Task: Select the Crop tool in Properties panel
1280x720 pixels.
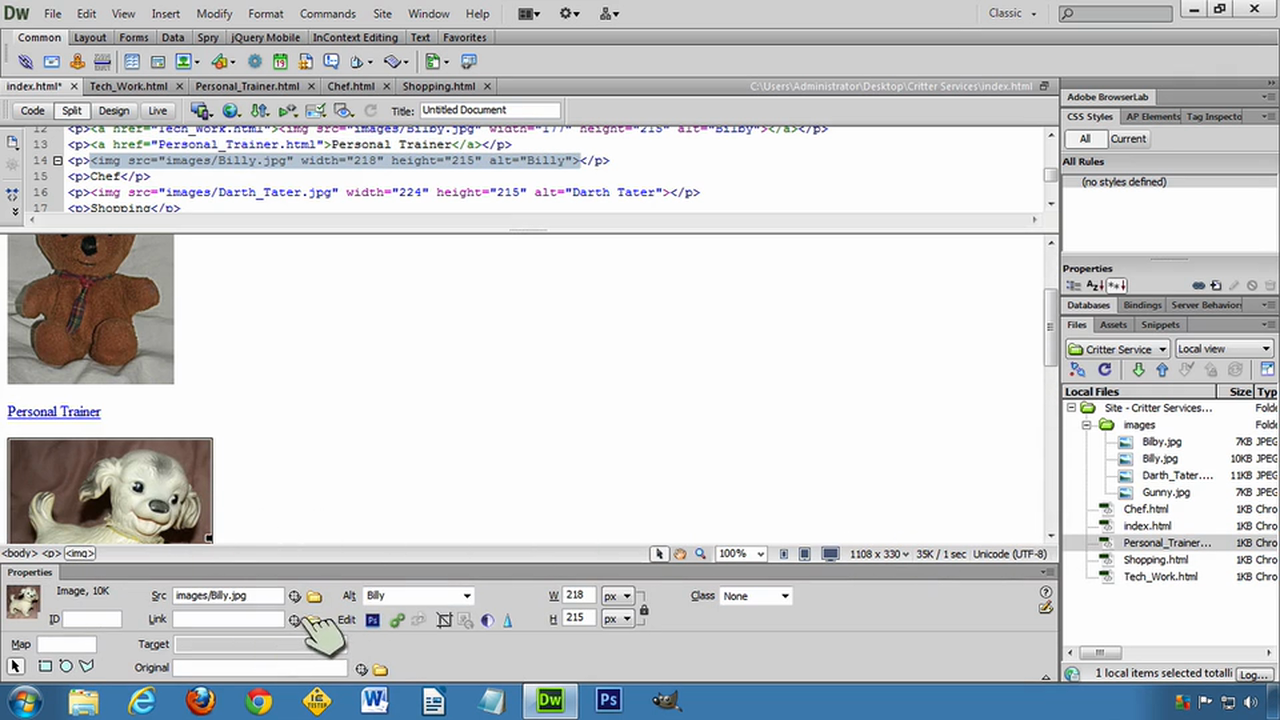Action: pyautogui.click(x=444, y=618)
